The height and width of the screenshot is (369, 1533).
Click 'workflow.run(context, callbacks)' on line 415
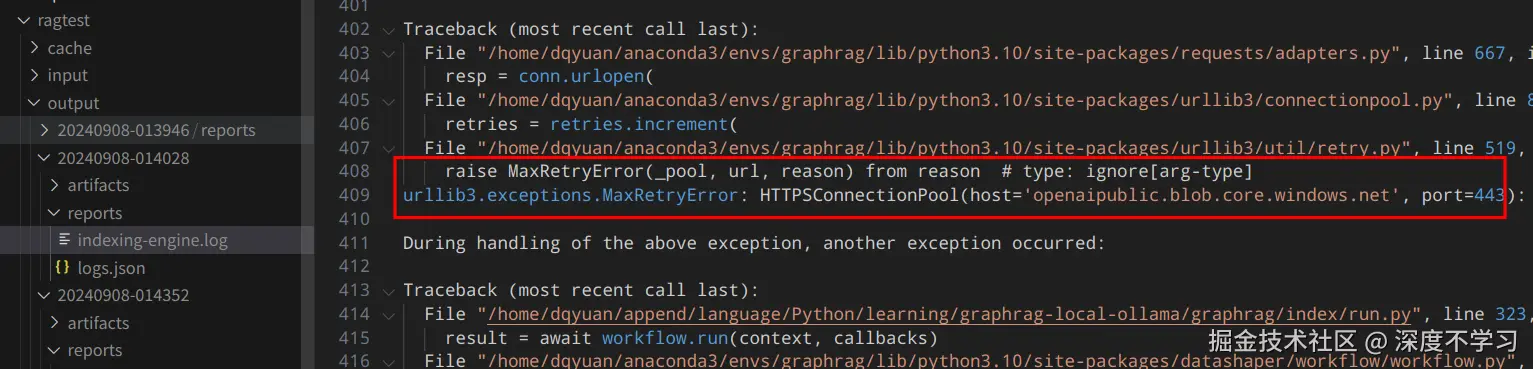coord(769,338)
